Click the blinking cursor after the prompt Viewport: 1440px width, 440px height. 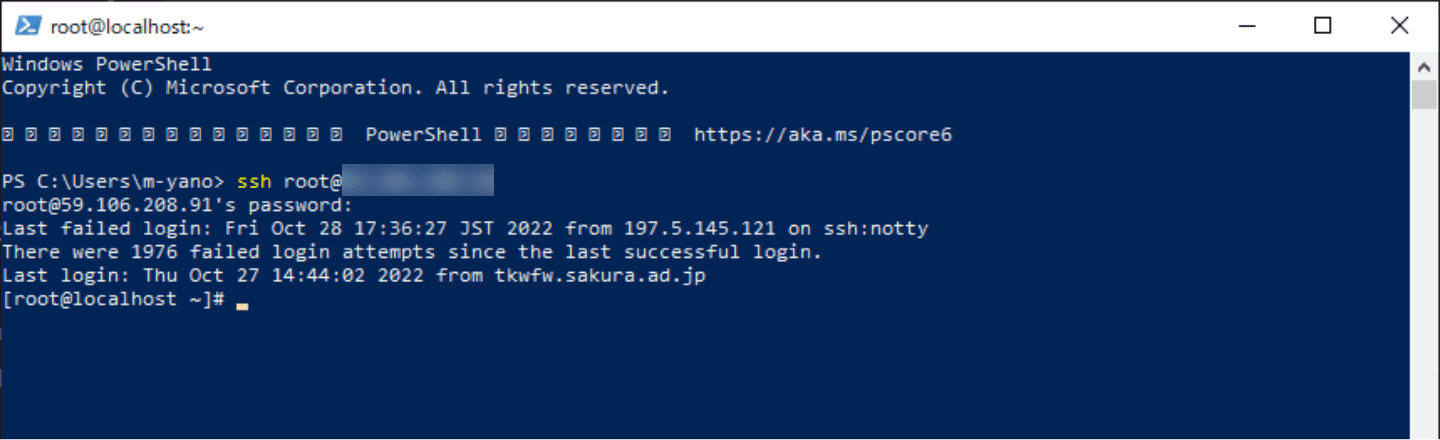[242, 307]
